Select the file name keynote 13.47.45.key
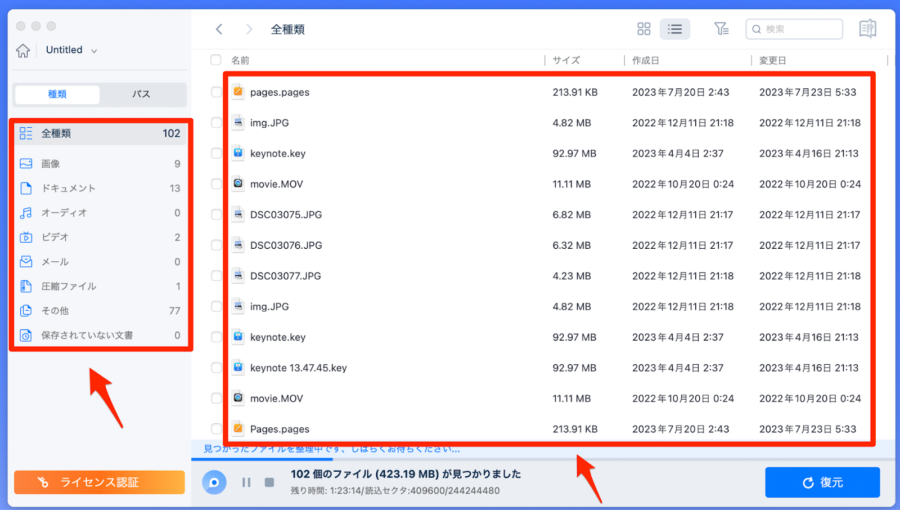The height and width of the screenshot is (510, 900). point(298,368)
